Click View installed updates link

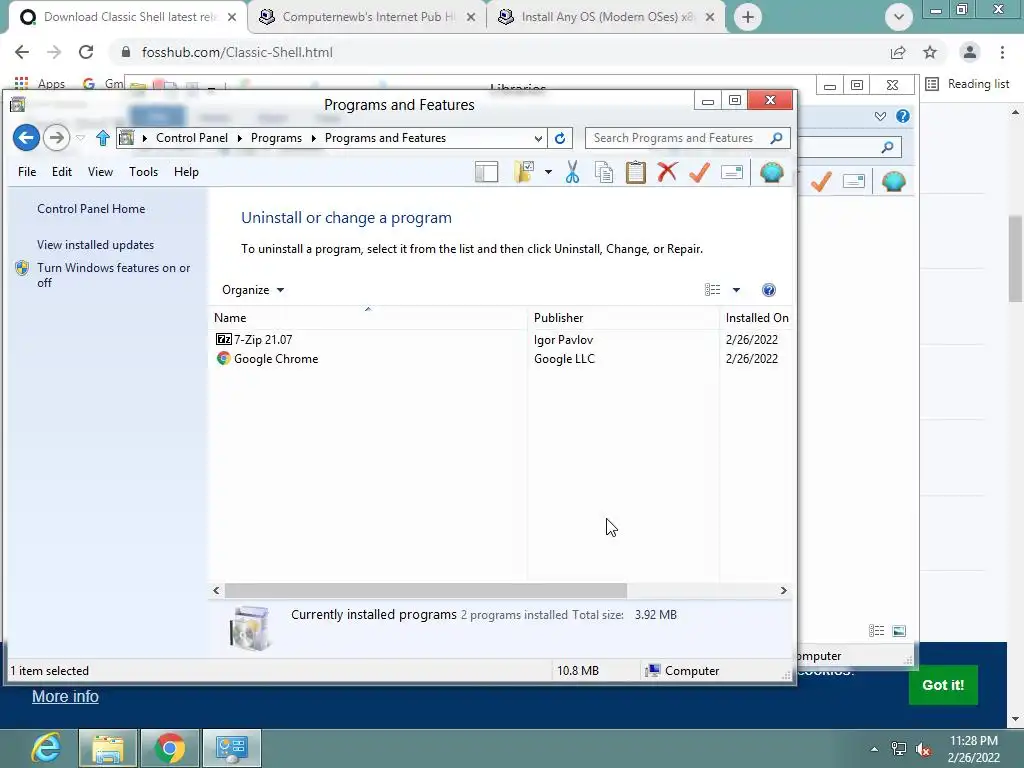tap(95, 245)
